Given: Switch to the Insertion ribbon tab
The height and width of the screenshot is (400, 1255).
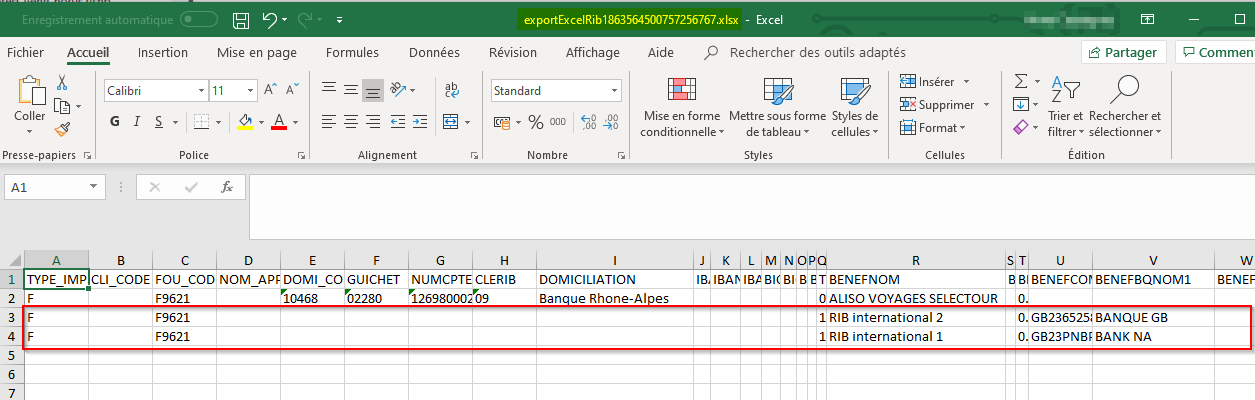Looking at the screenshot, I should 162,53.
